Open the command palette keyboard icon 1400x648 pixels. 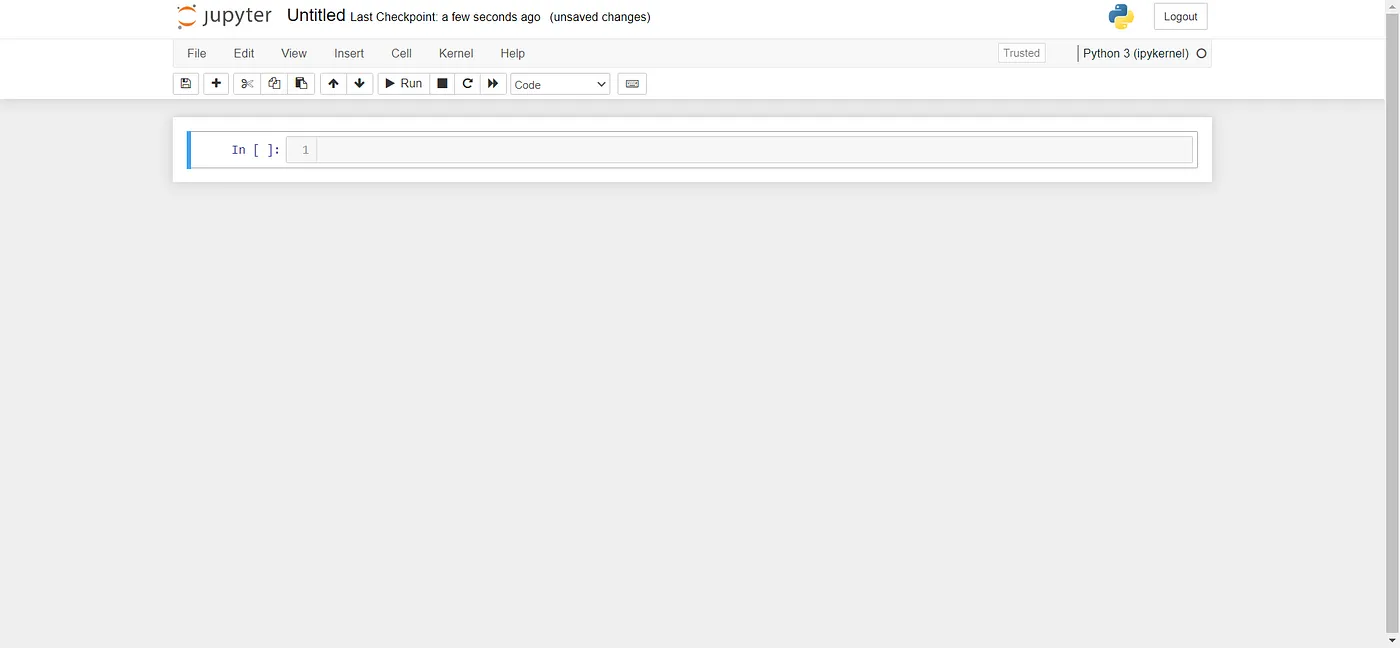(632, 84)
